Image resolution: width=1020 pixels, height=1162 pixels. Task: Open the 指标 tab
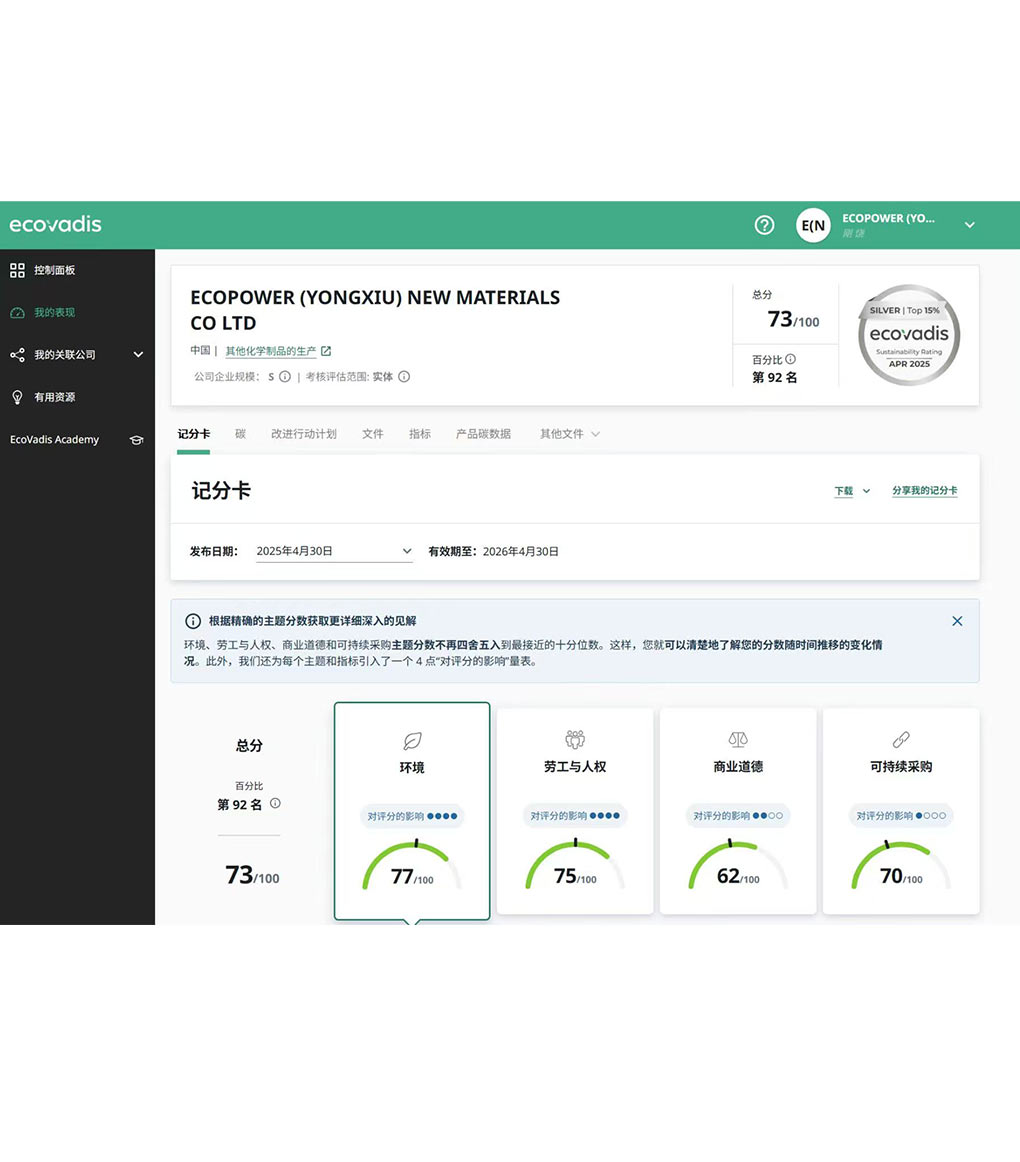pyautogui.click(x=420, y=434)
